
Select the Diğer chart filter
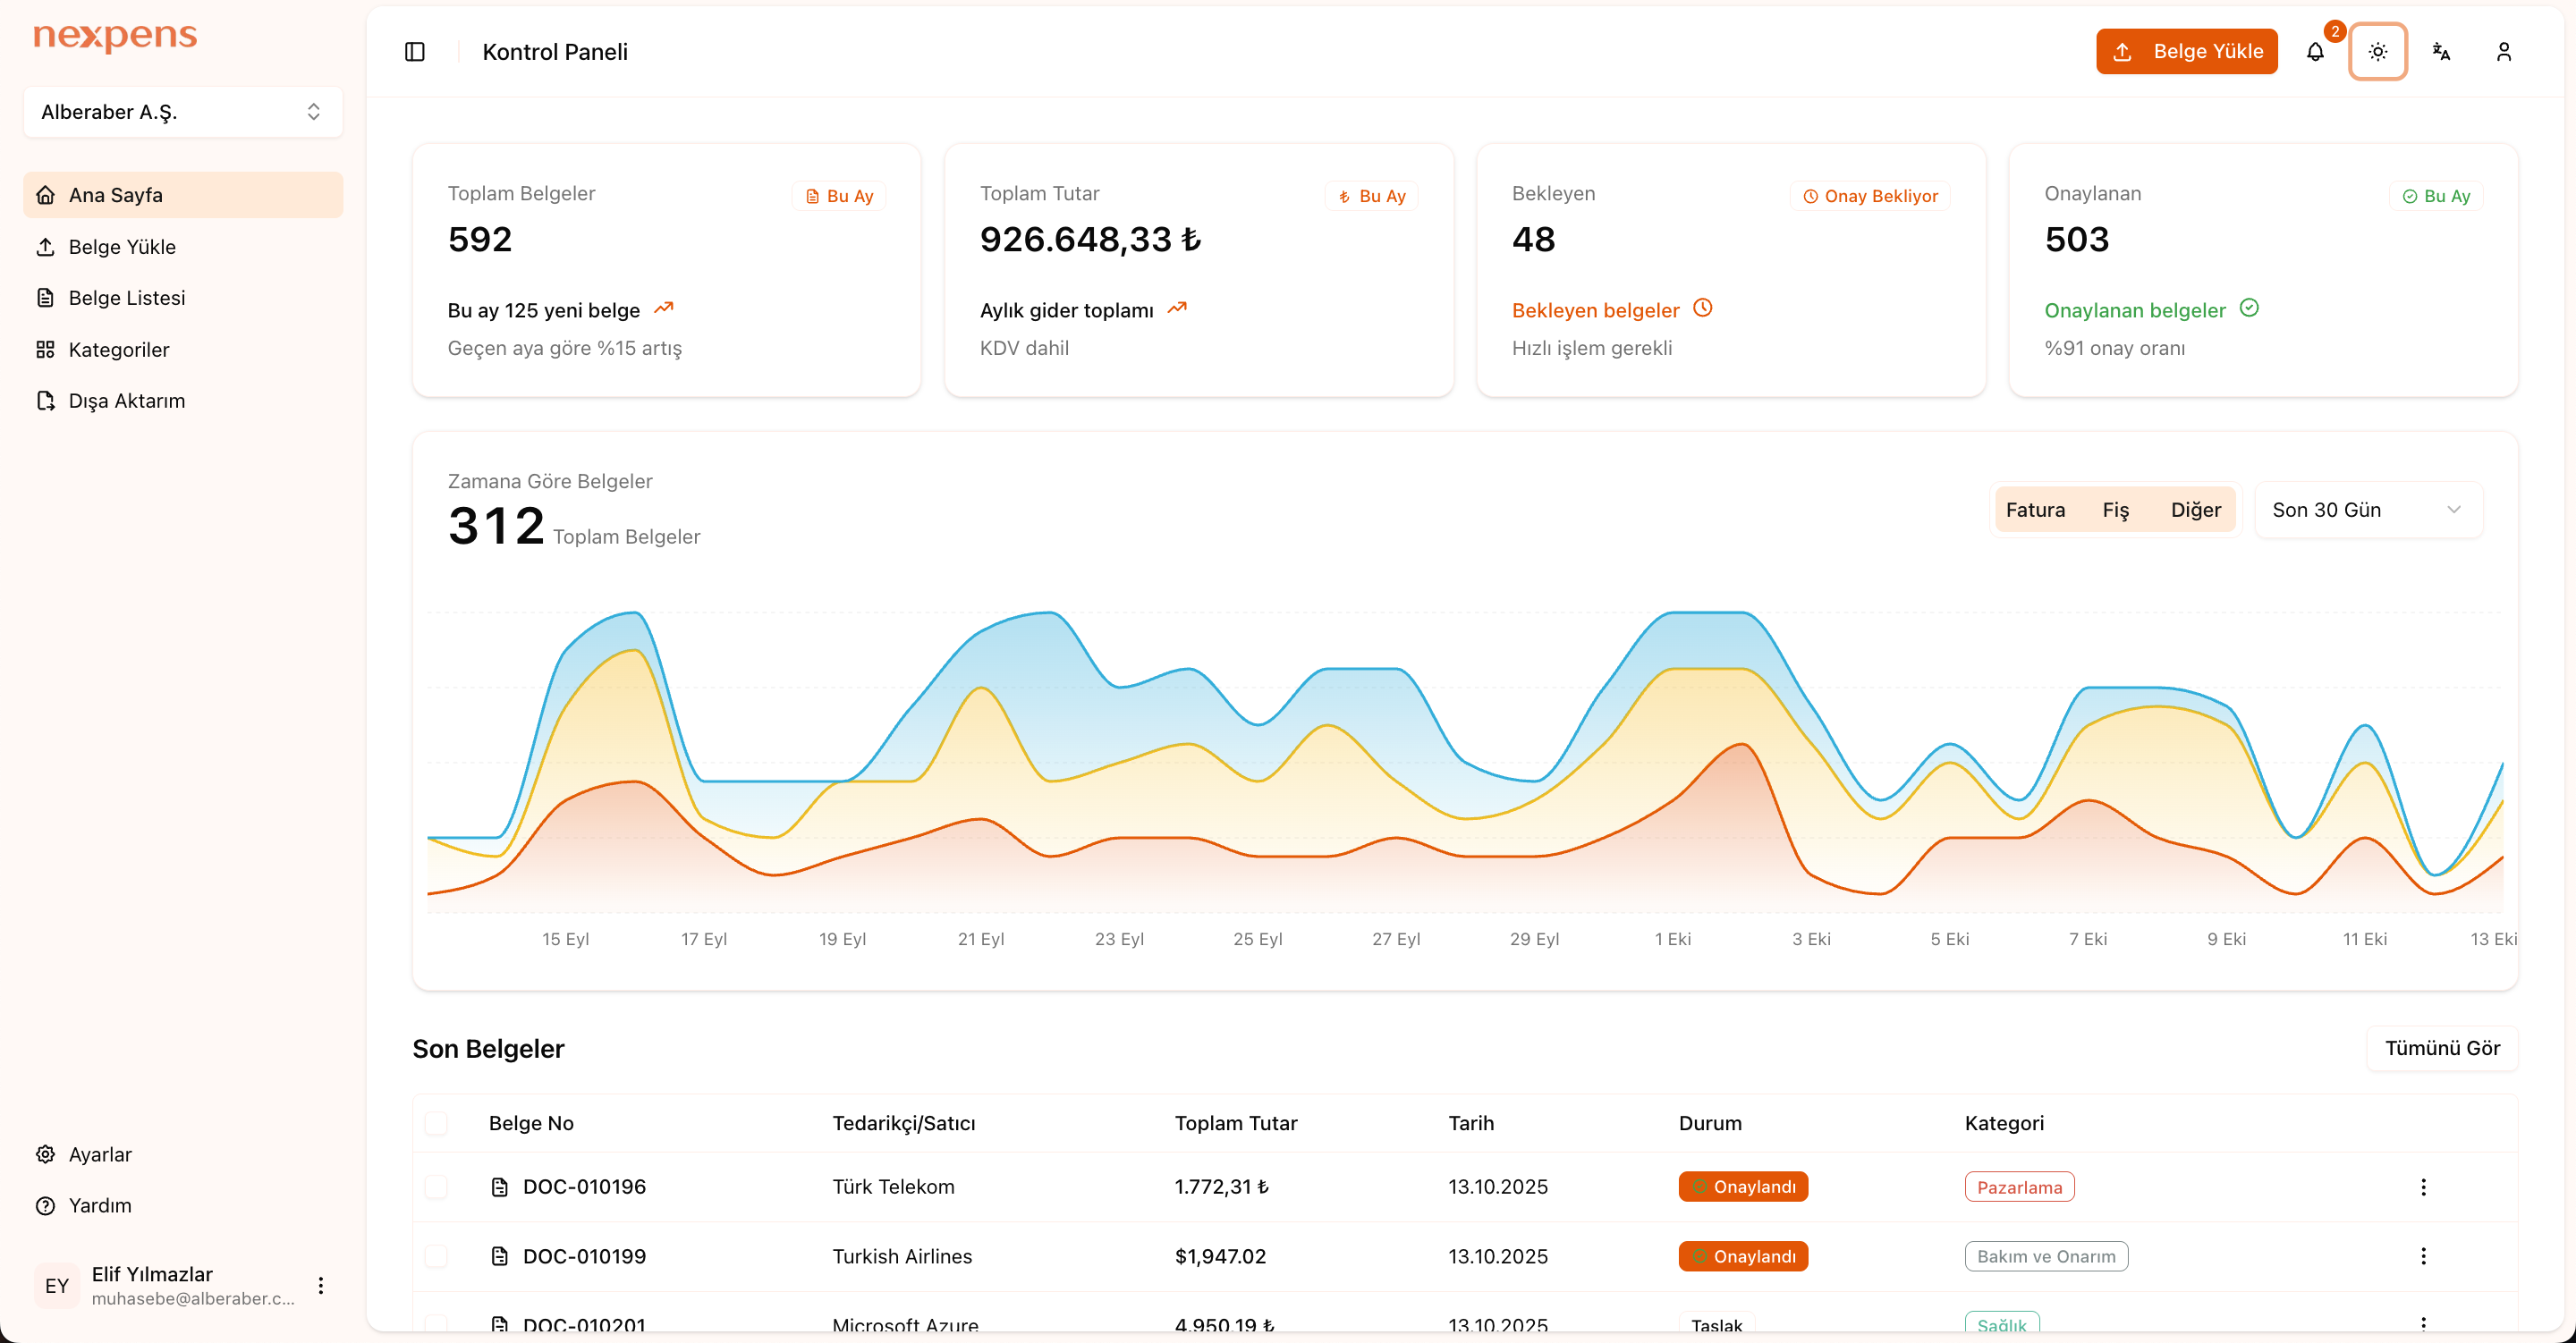(2195, 510)
